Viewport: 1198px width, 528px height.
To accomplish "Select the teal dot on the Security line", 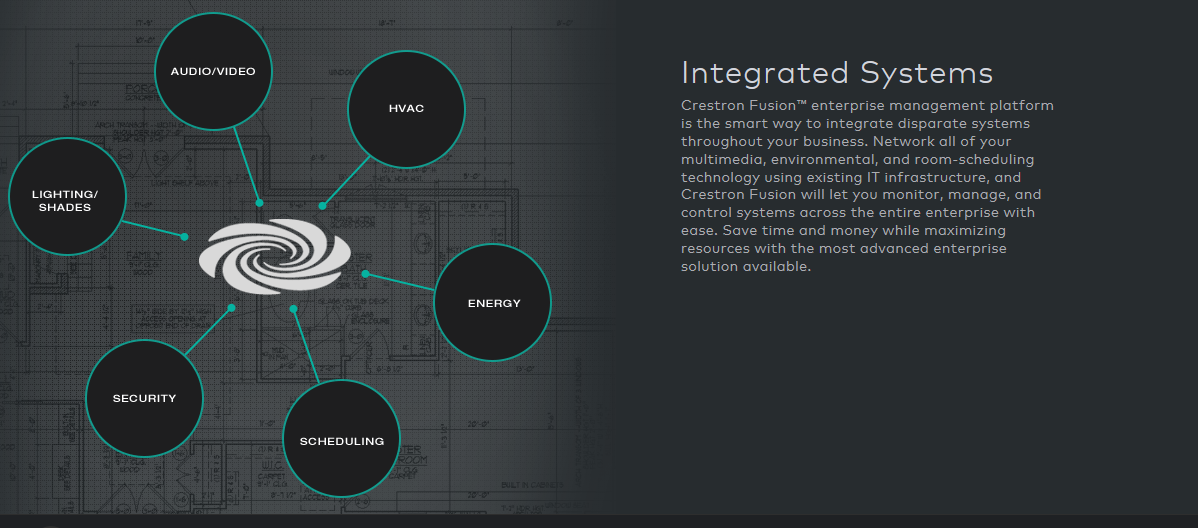I will 231,308.
